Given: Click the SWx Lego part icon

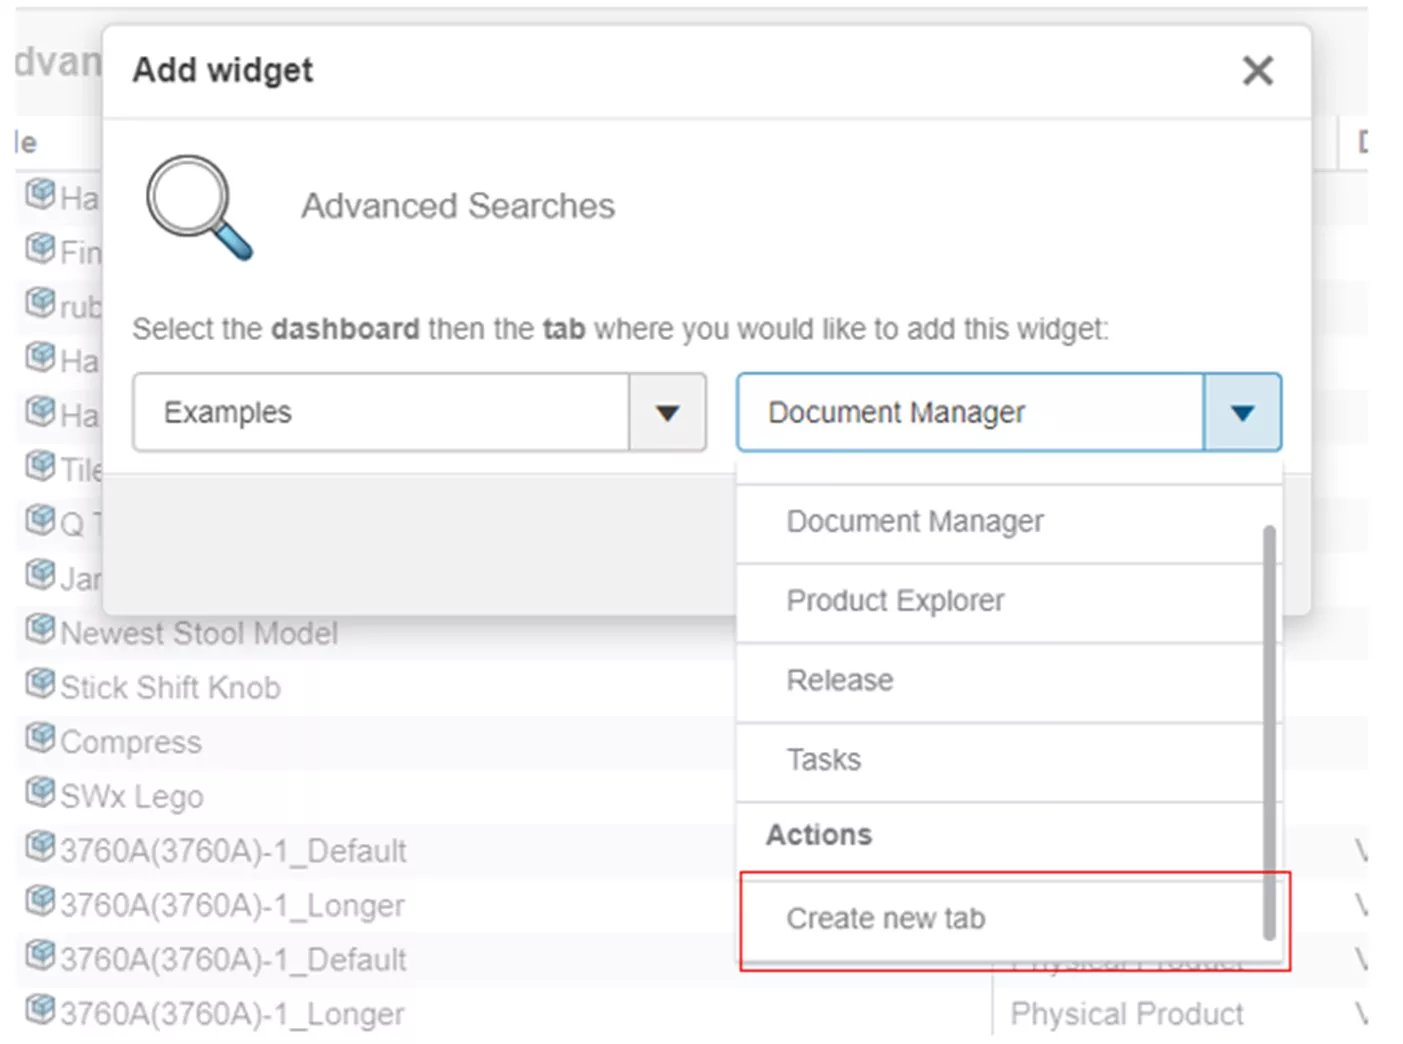Looking at the screenshot, I should 40,792.
